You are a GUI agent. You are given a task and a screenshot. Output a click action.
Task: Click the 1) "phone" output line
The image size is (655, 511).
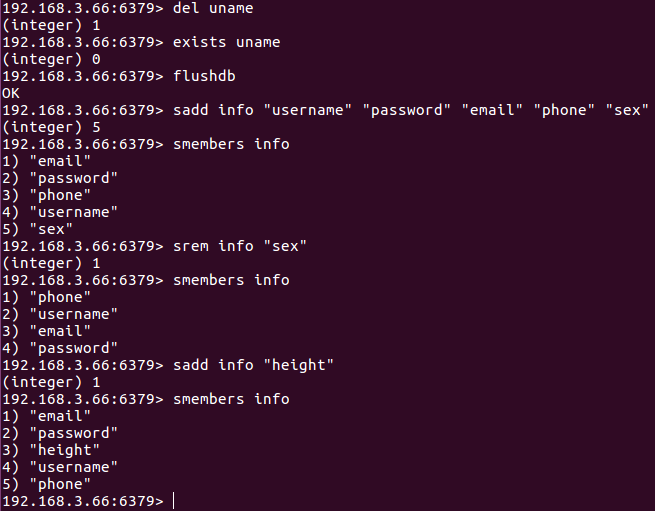point(46,297)
